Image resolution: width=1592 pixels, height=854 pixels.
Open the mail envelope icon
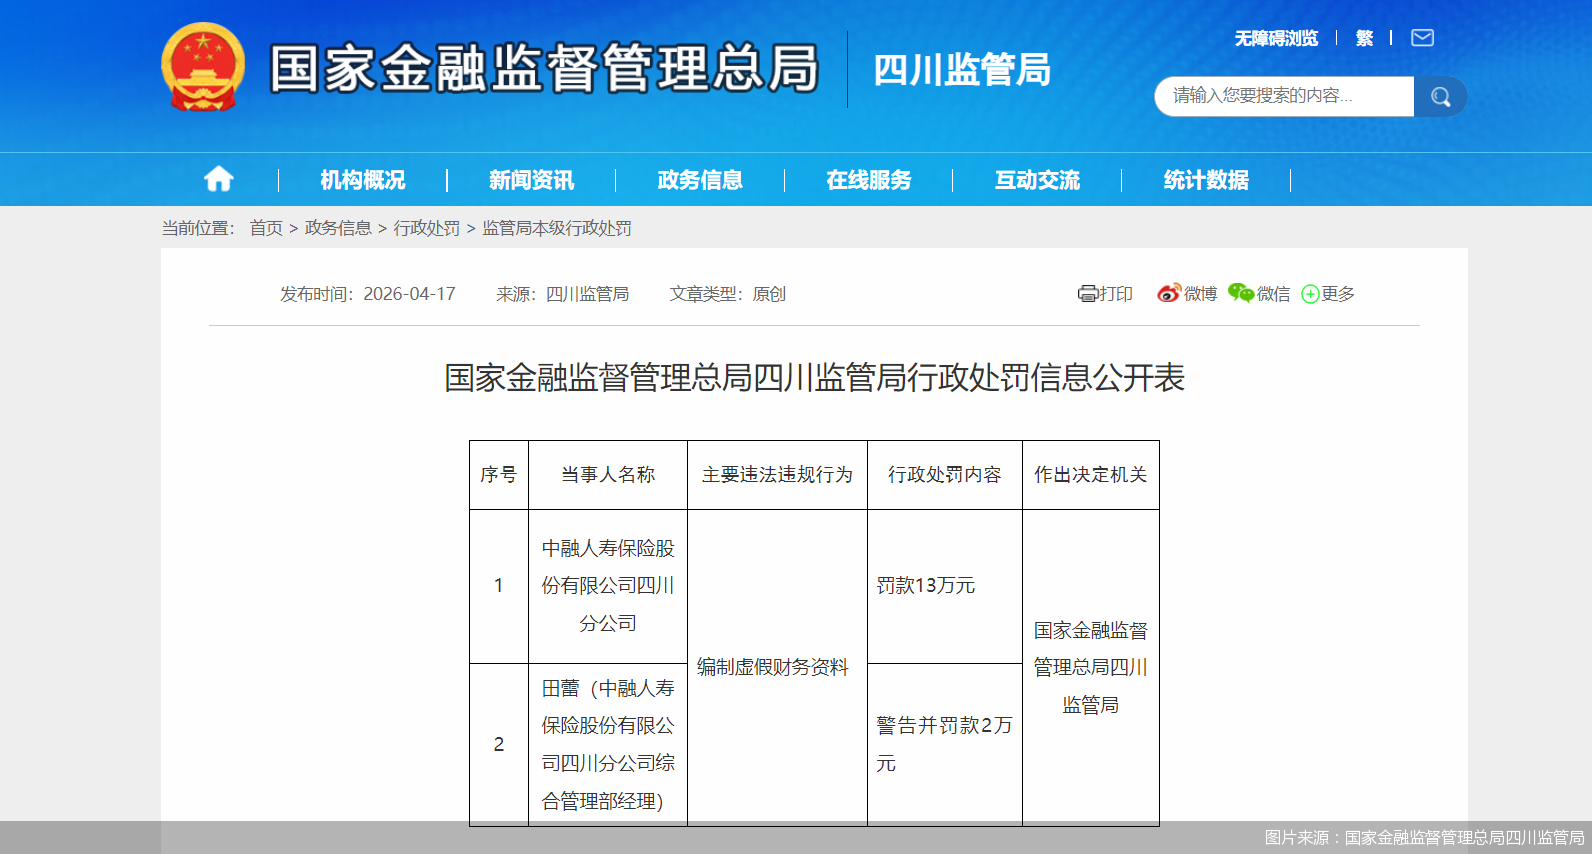point(1422,38)
